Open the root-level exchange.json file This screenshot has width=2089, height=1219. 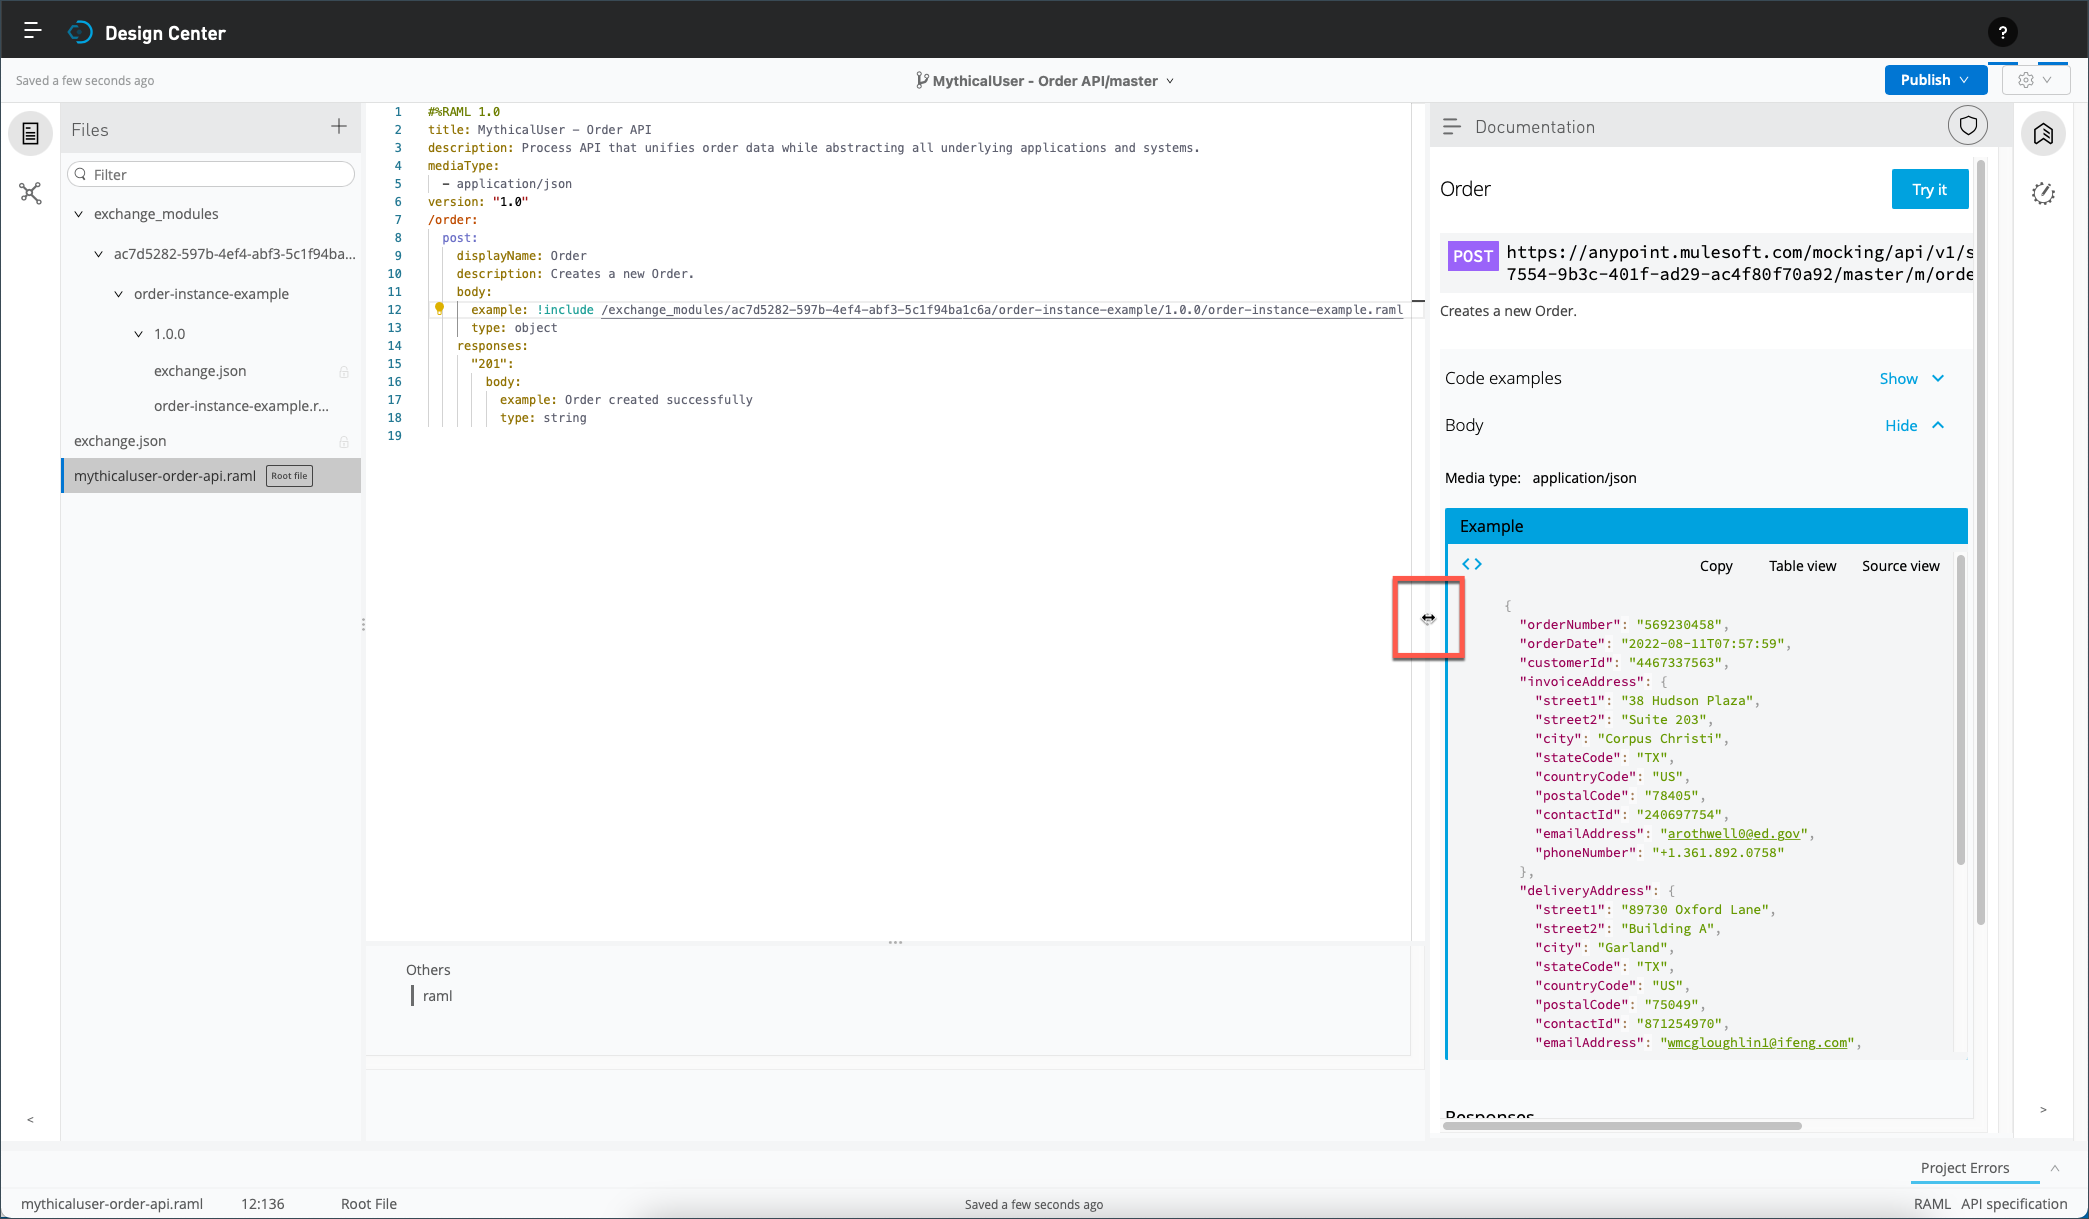pos(120,441)
